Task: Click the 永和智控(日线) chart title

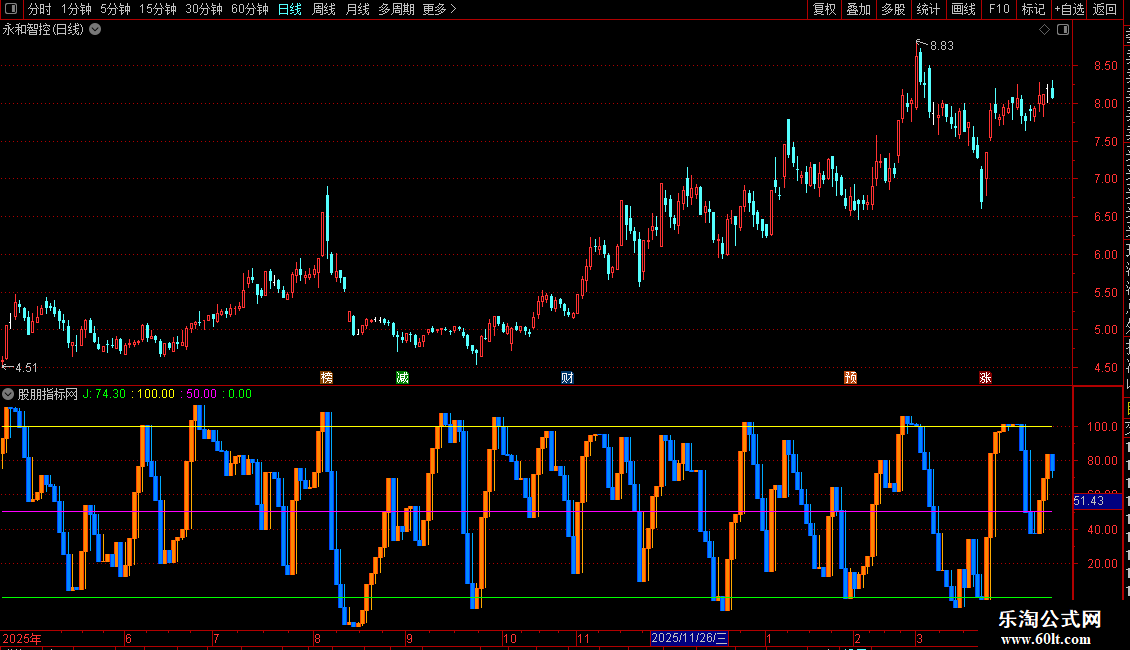Action: (43, 30)
